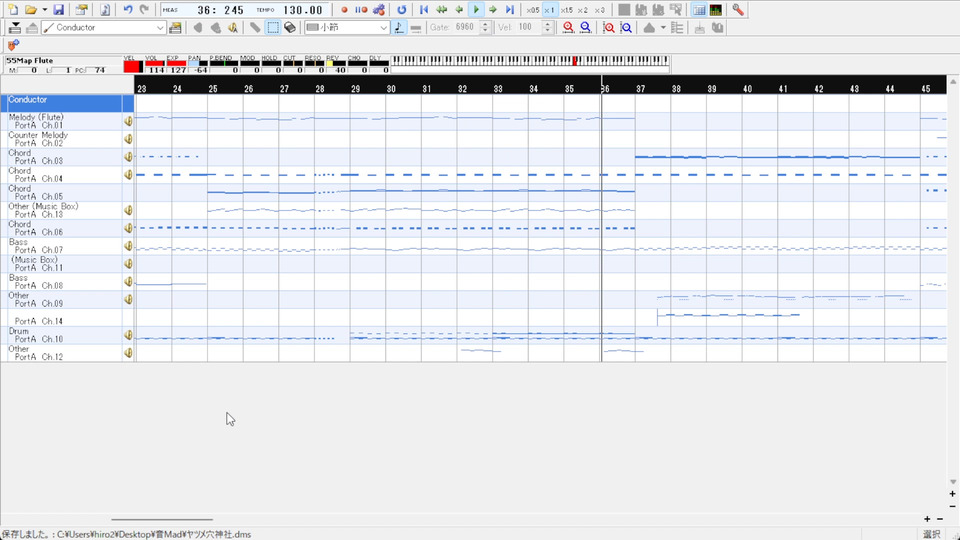
Task: Toggle the quantize note icon
Action: 399,28
